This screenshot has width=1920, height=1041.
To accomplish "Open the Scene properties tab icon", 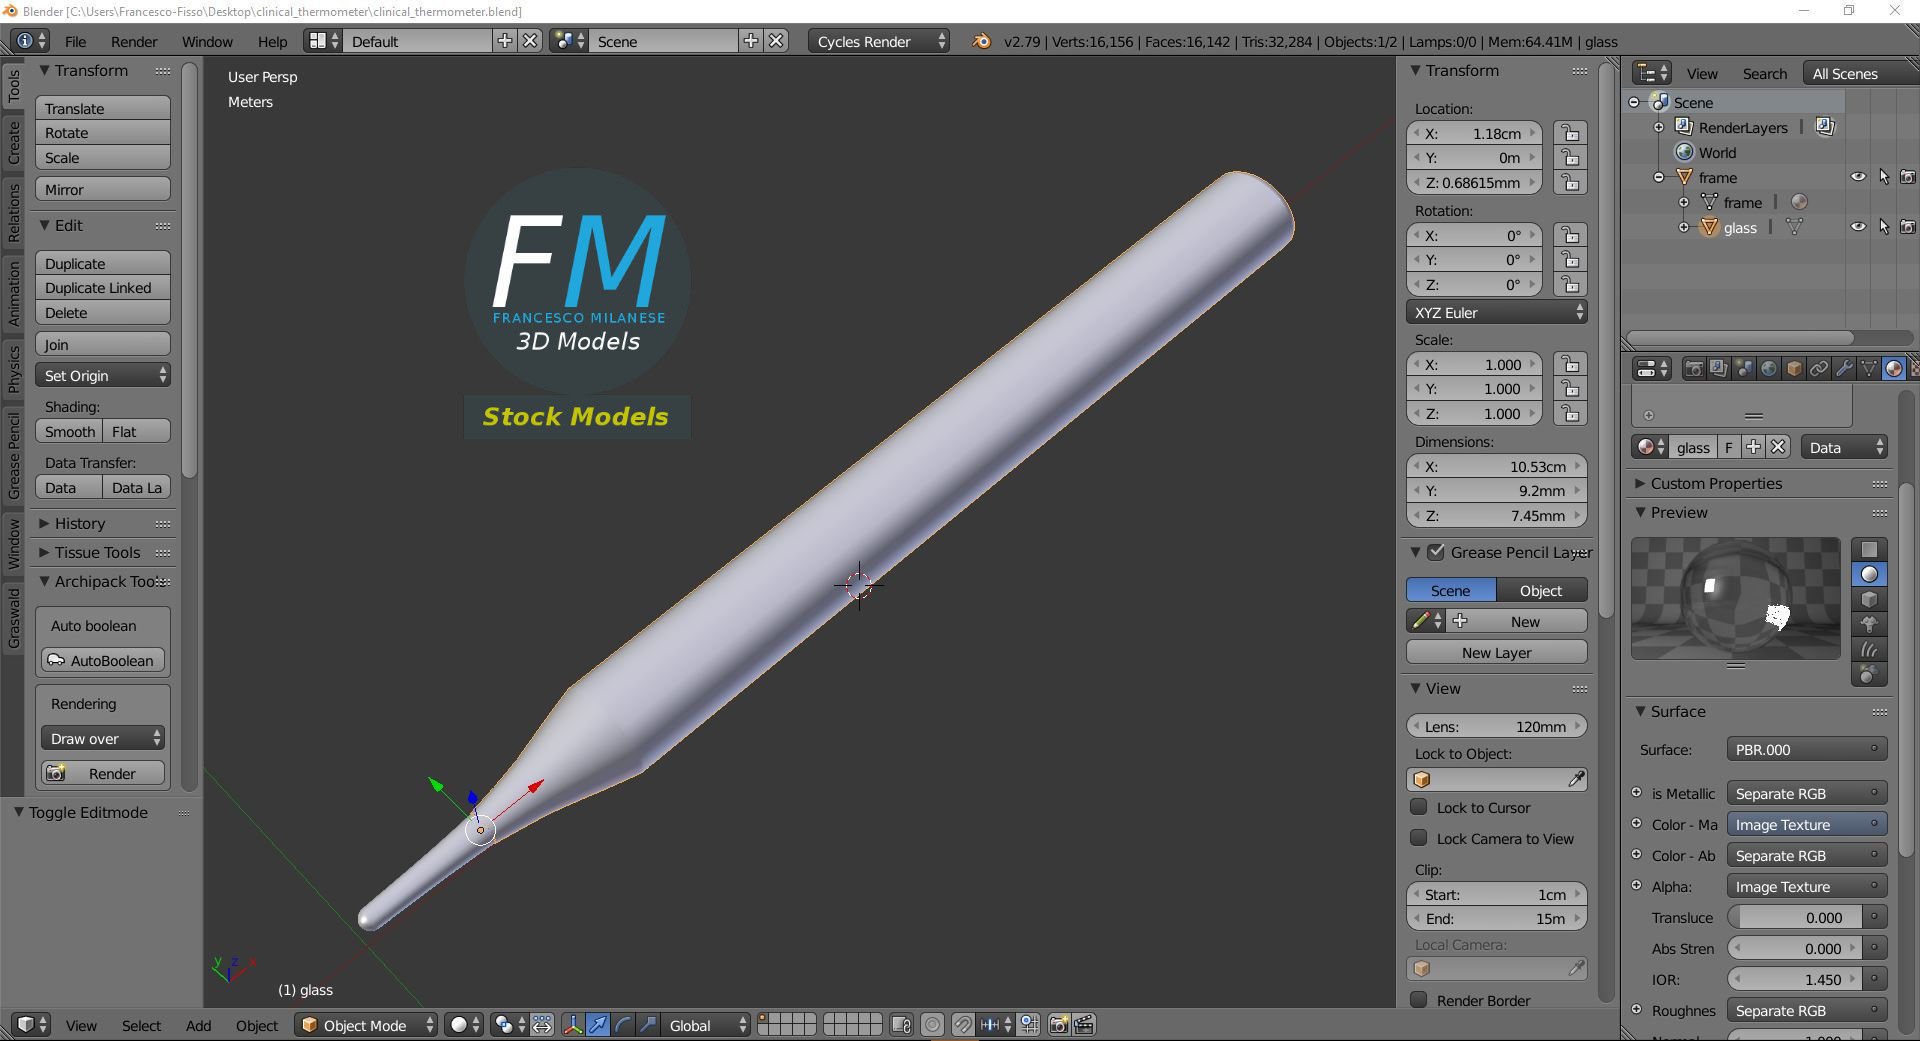I will pos(1744,369).
